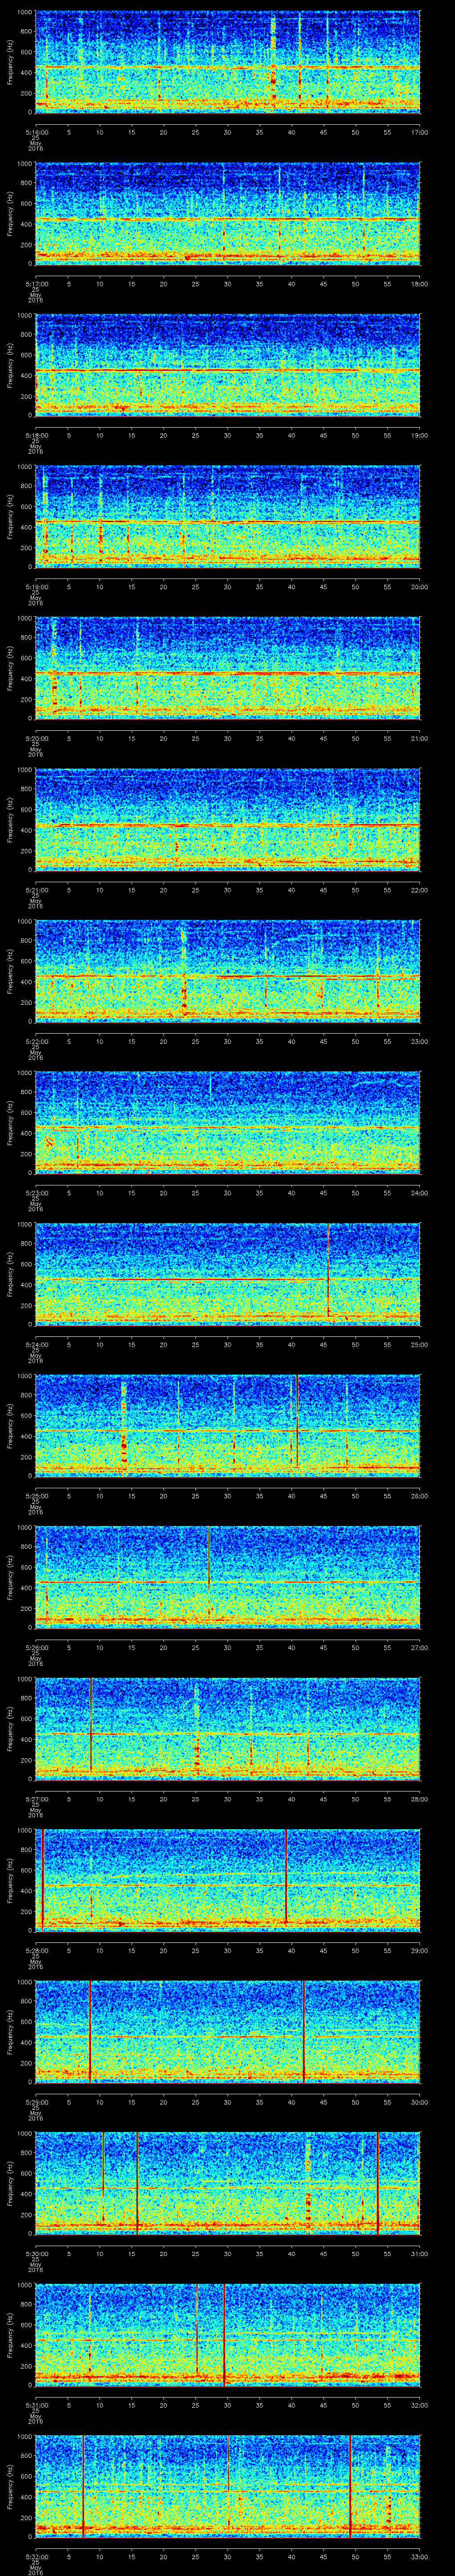Click the 32:00 end time label

420,2404
